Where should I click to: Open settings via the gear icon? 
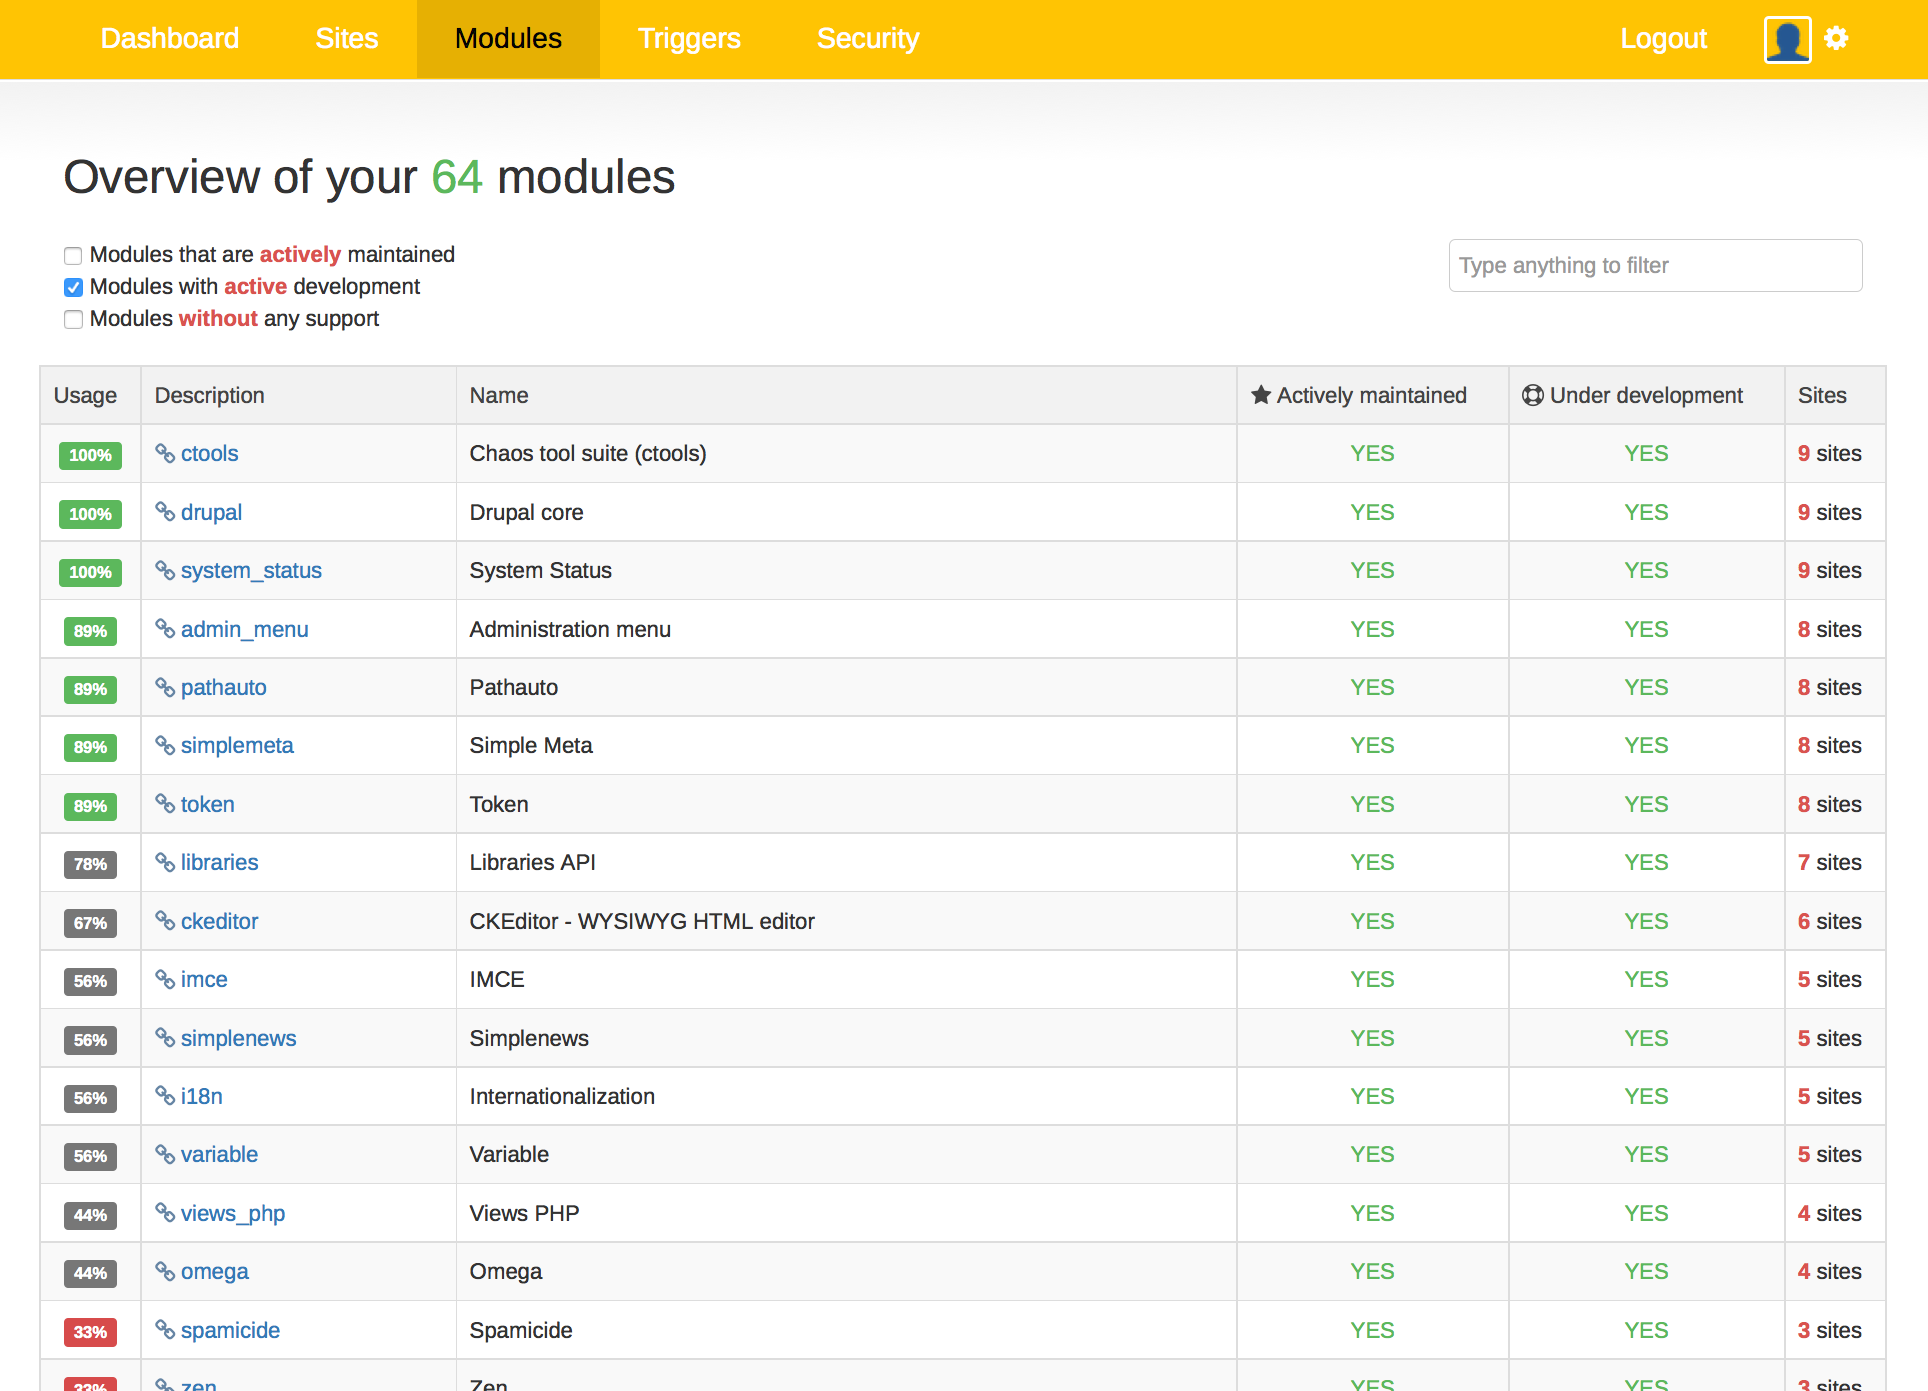[x=1836, y=38]
